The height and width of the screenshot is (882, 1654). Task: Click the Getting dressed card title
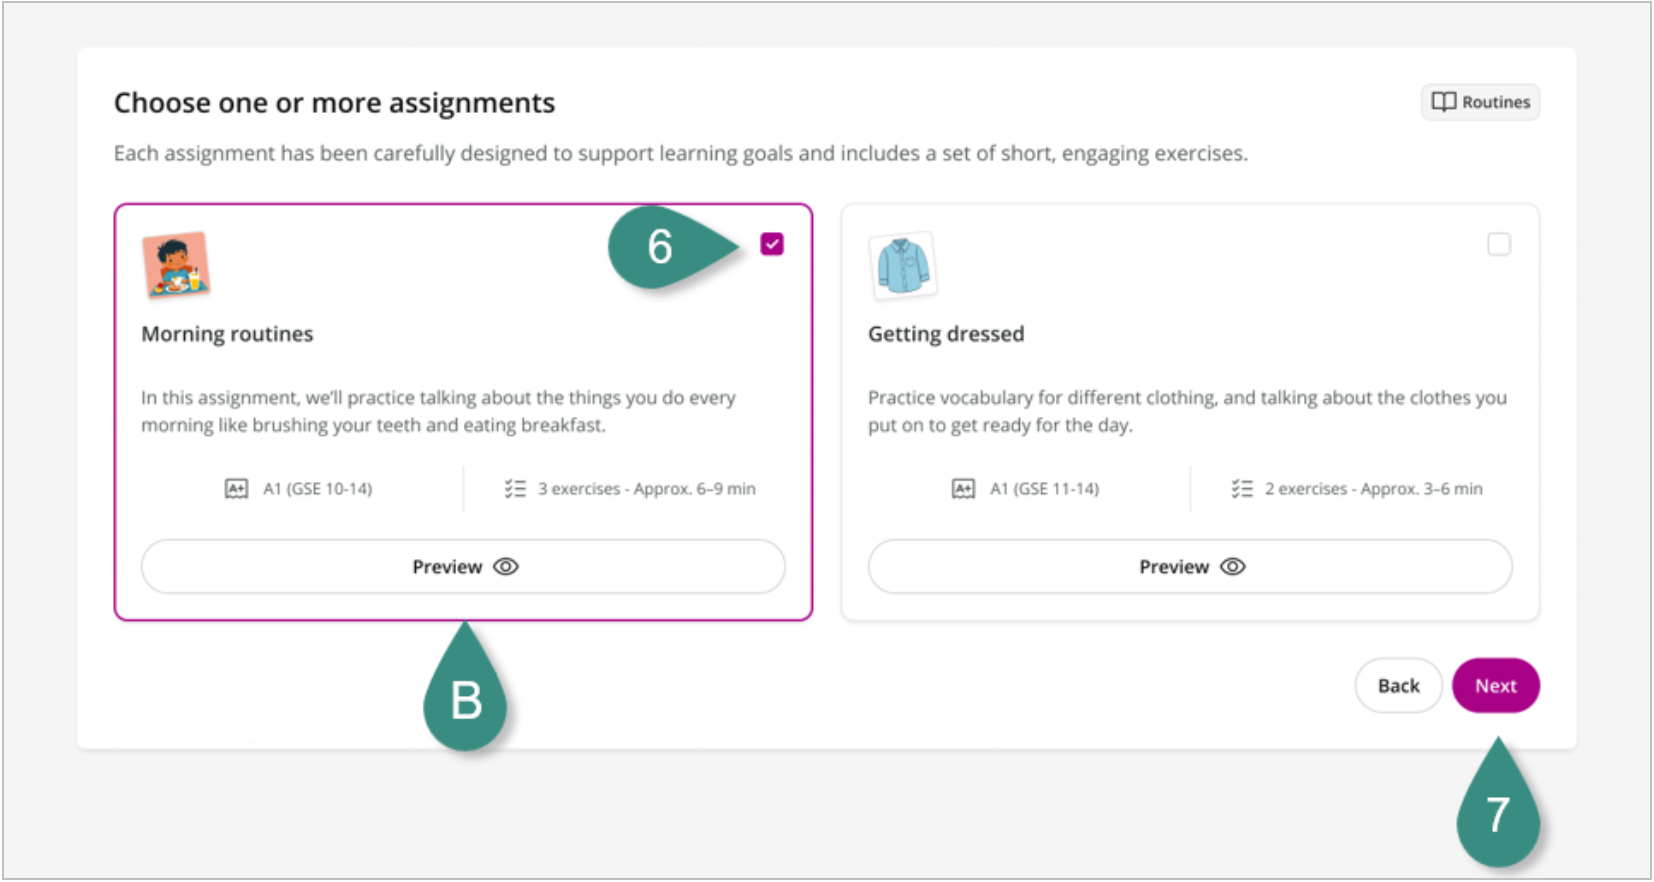coord(946,334)
